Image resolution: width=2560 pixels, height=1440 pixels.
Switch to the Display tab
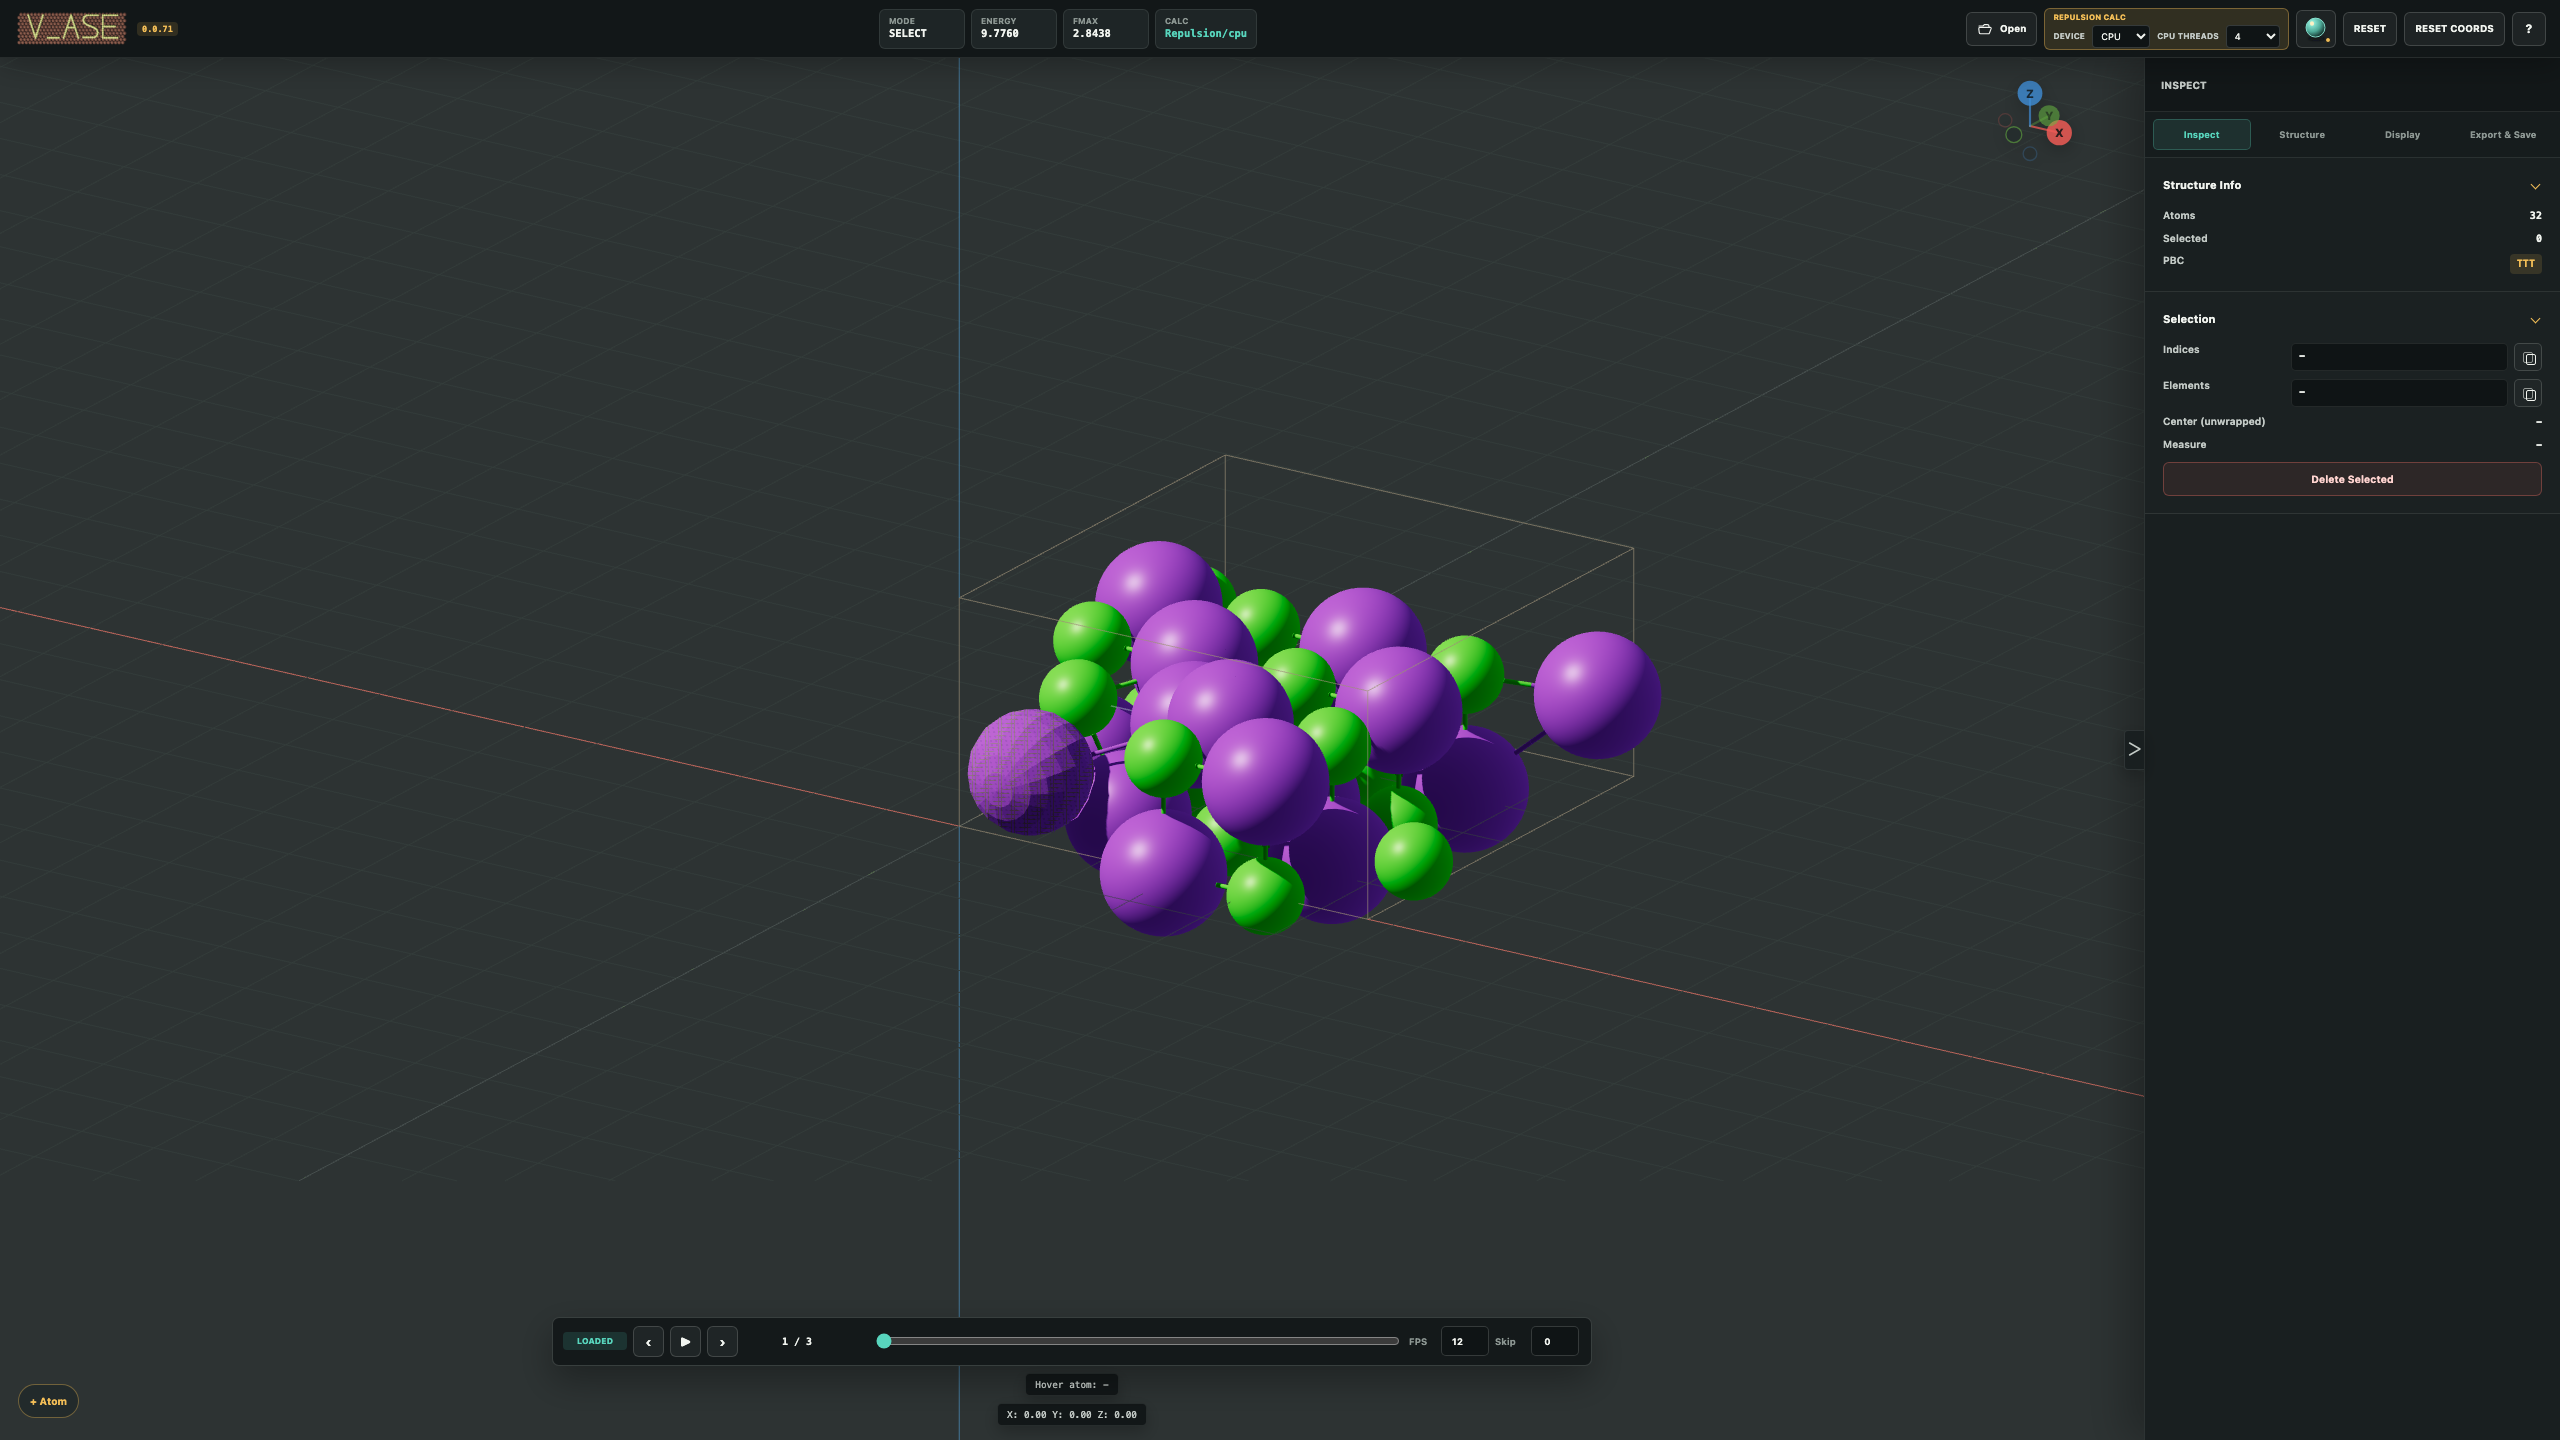click(2402, 134)
